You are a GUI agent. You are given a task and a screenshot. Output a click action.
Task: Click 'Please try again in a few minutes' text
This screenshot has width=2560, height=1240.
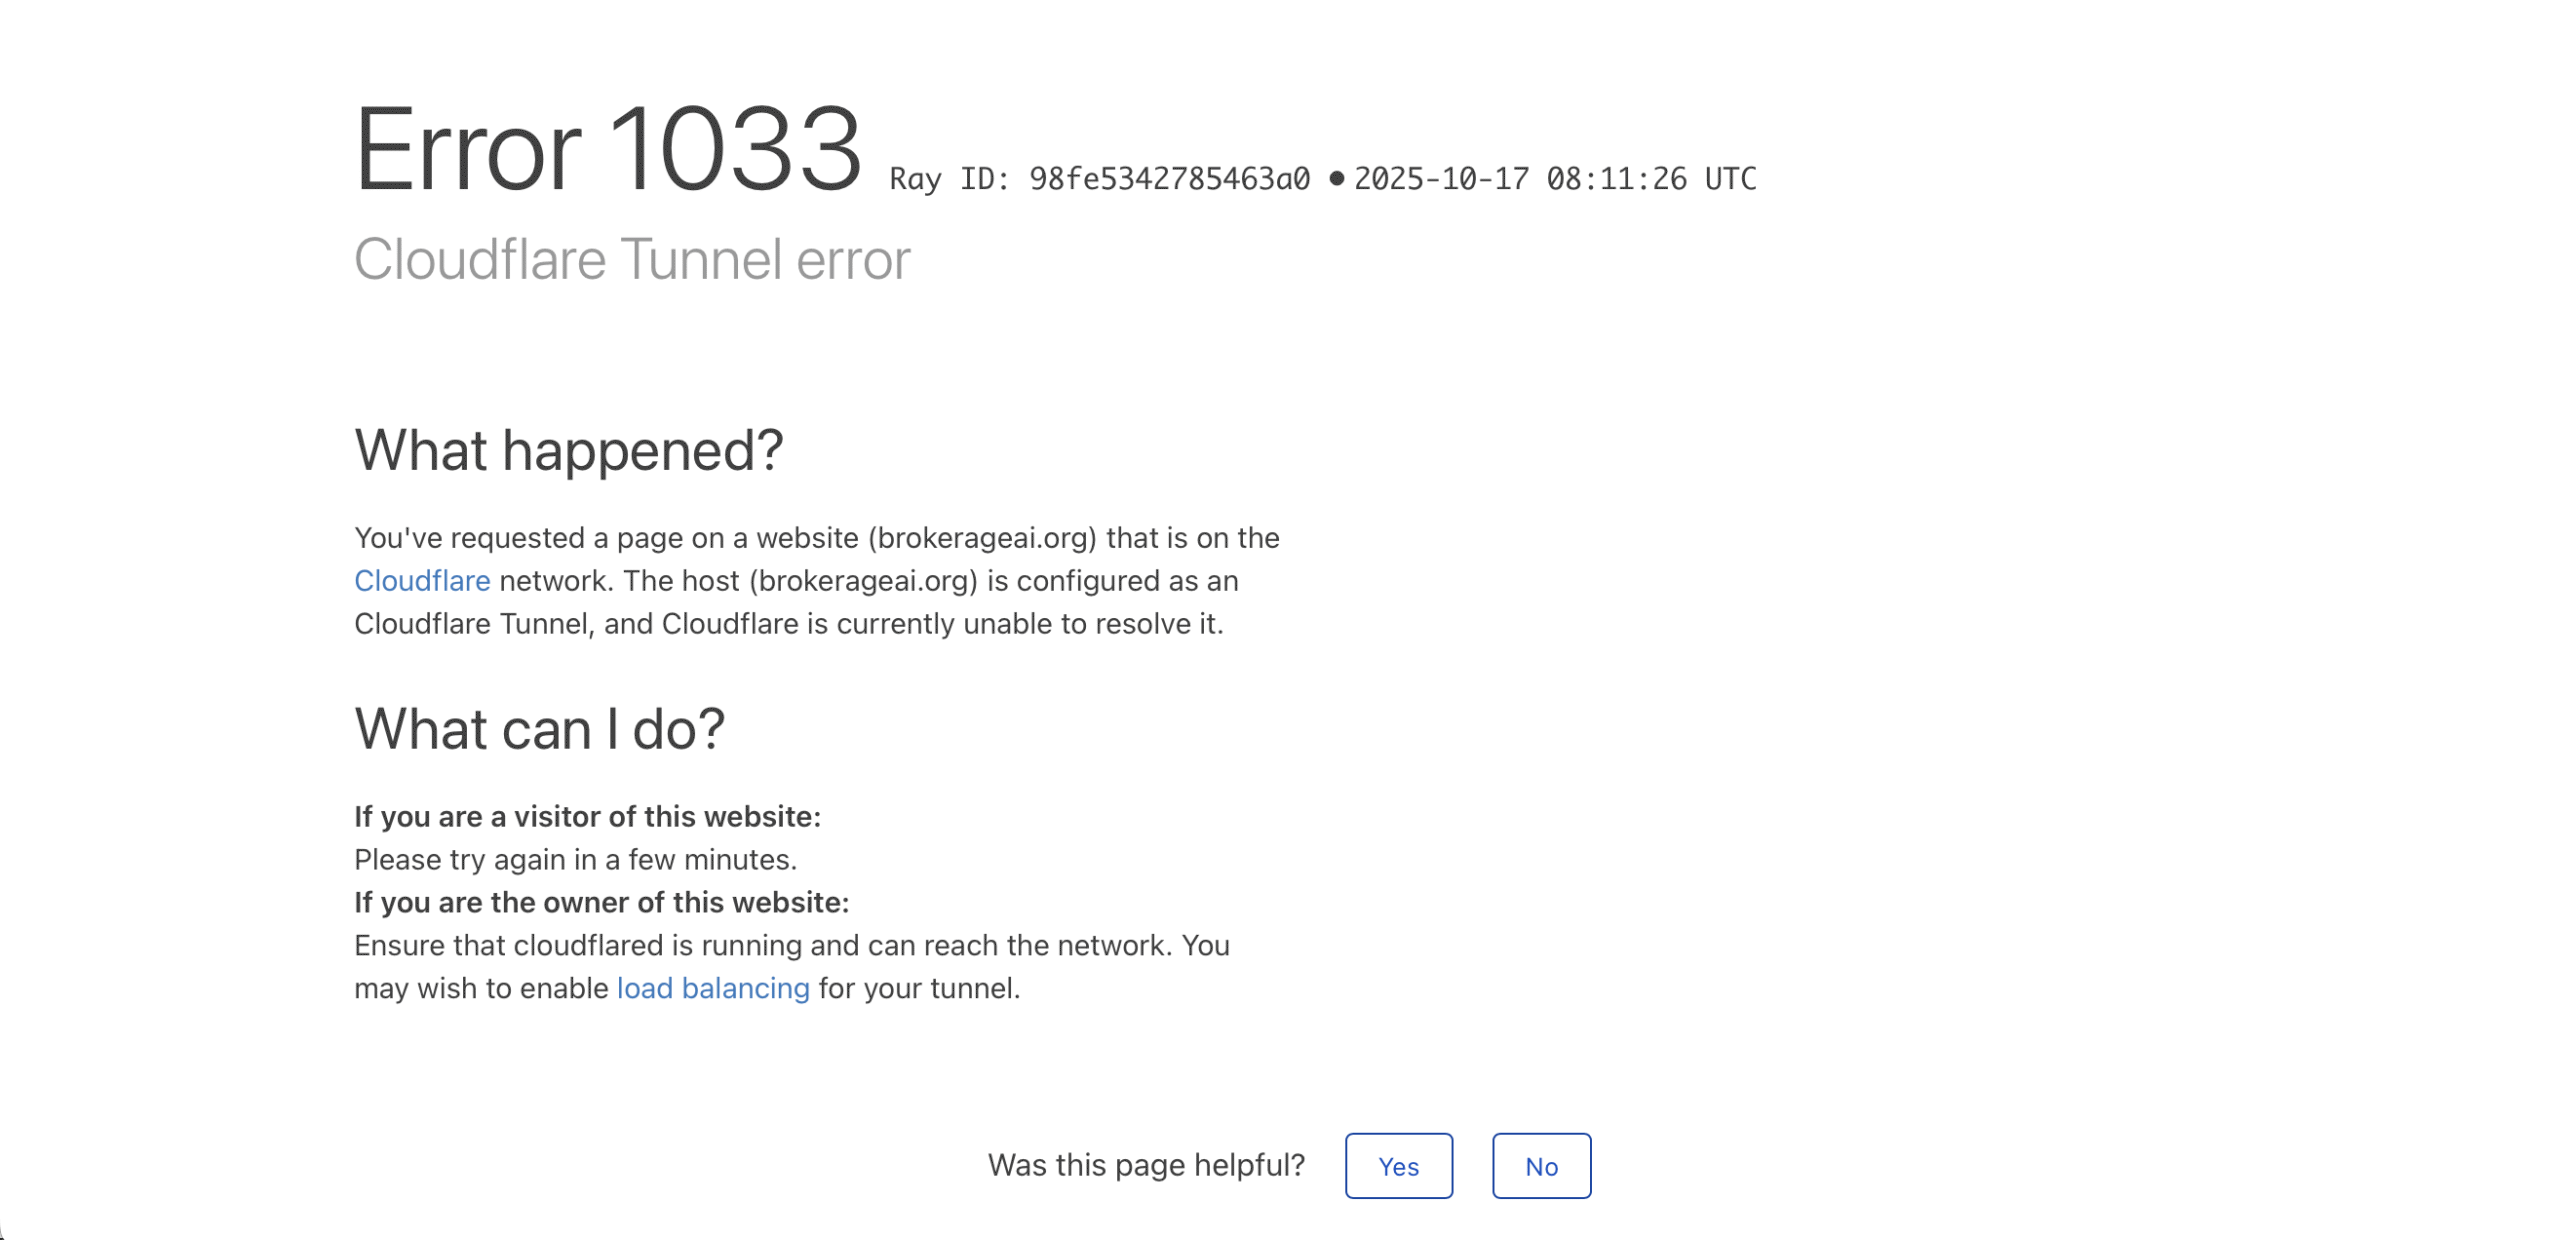[575, 859]
